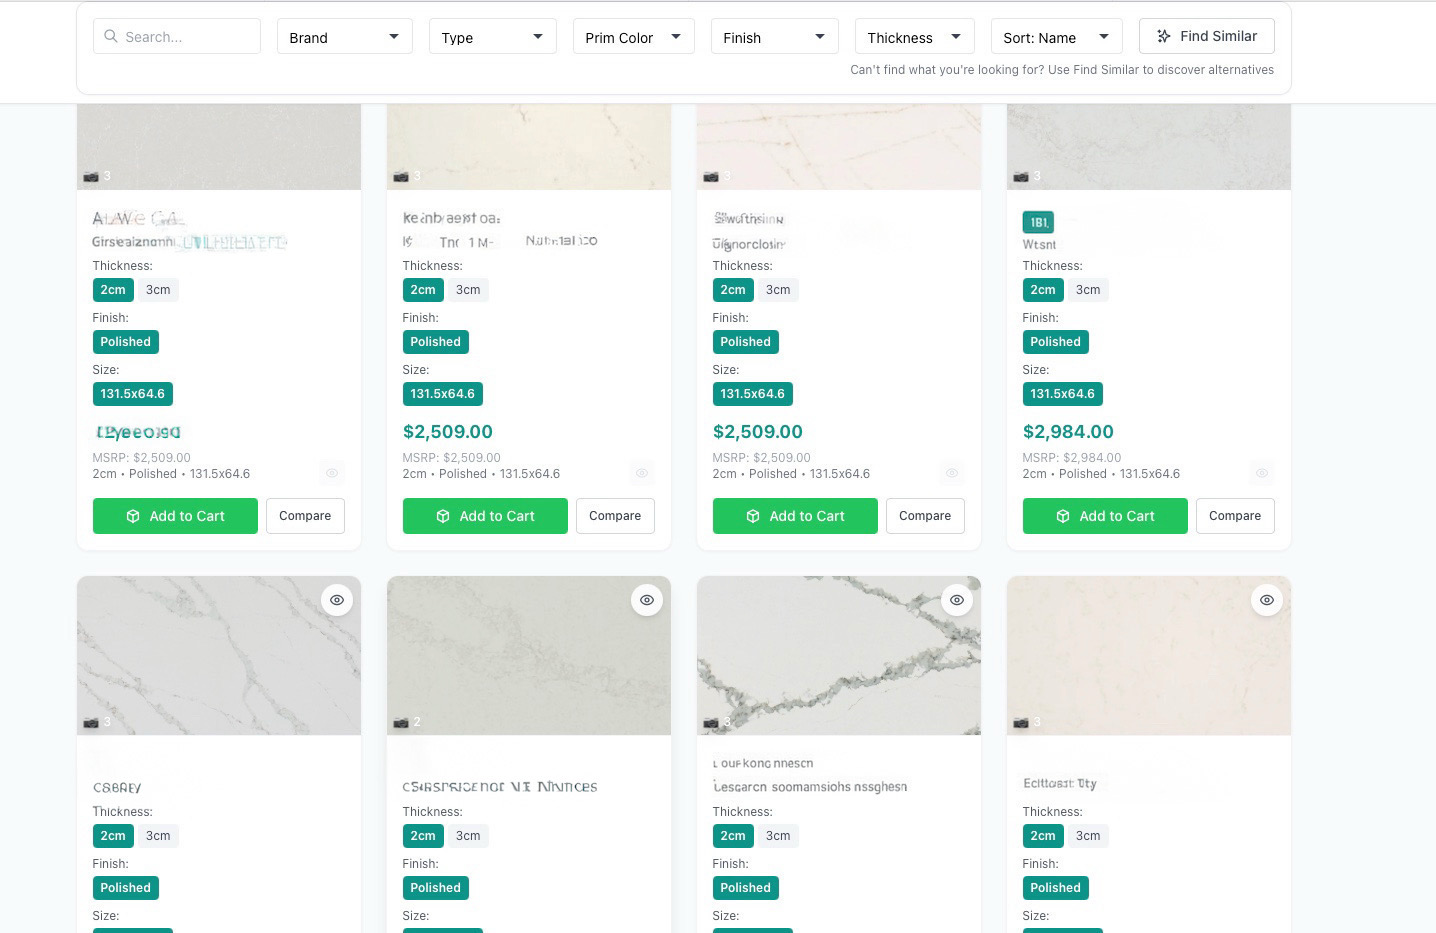Select 3cm thickness on top row's third card

(778, 290)
